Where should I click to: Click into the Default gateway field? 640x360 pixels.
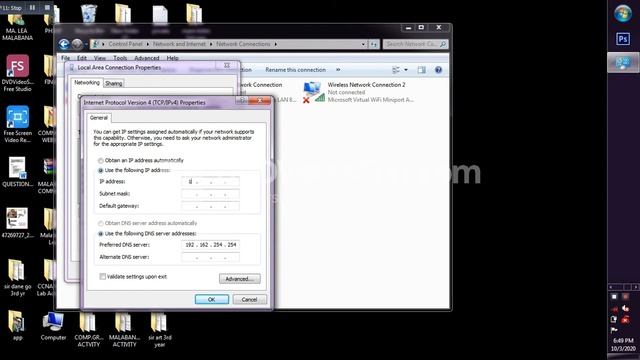pos(210,206)
